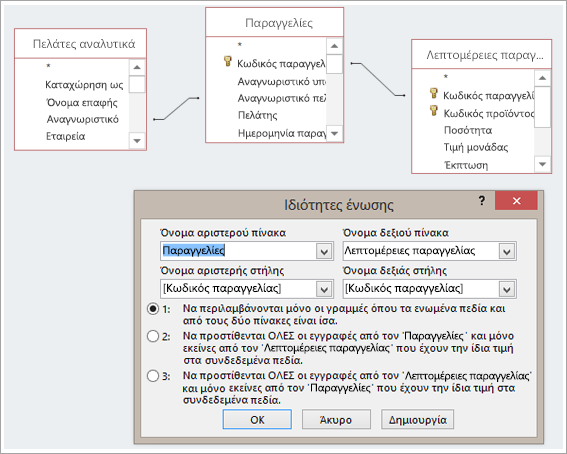Click the OK button
Screen dimensions: 567x454
click(x=257, y=420)
